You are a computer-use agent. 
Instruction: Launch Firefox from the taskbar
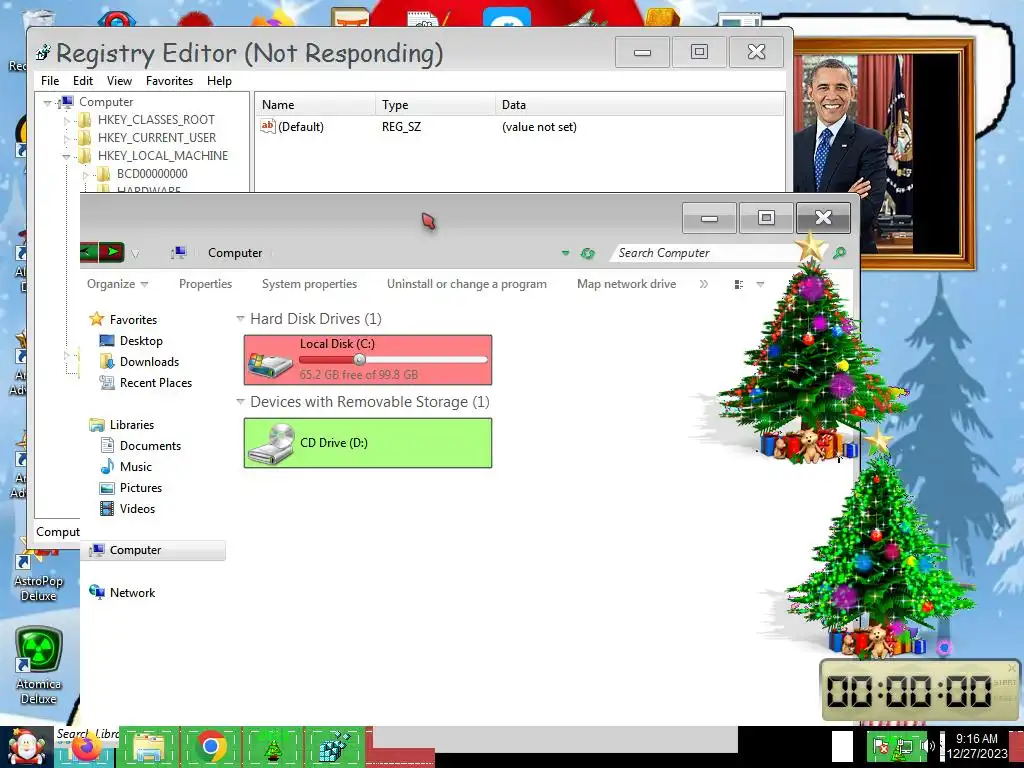click(x=86, y=748)
